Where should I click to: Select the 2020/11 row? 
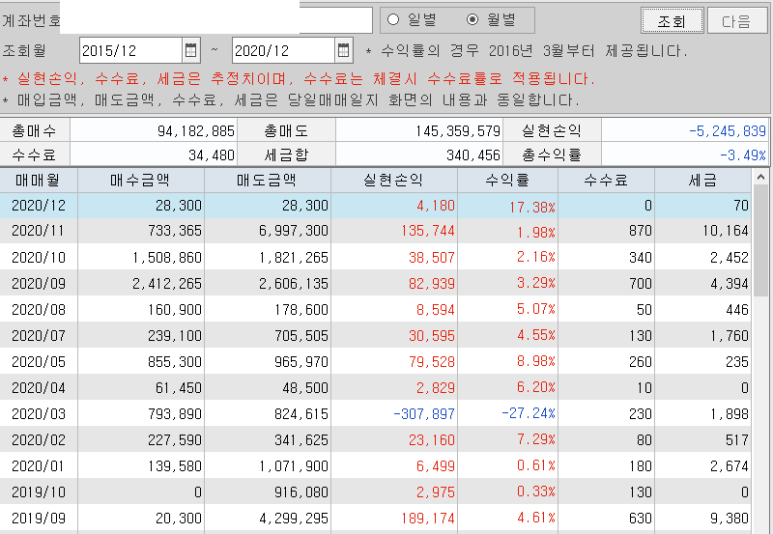[376, 231]
